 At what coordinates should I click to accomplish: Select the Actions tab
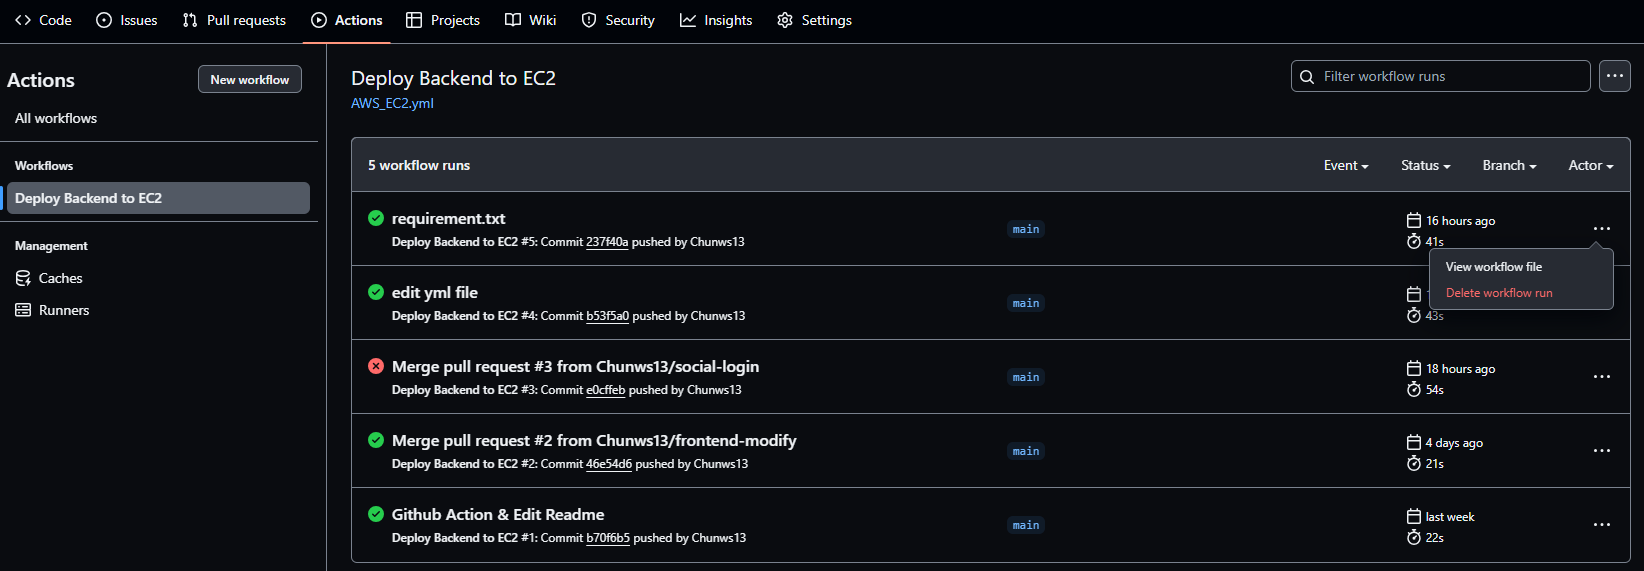click(x=347, y=20)
